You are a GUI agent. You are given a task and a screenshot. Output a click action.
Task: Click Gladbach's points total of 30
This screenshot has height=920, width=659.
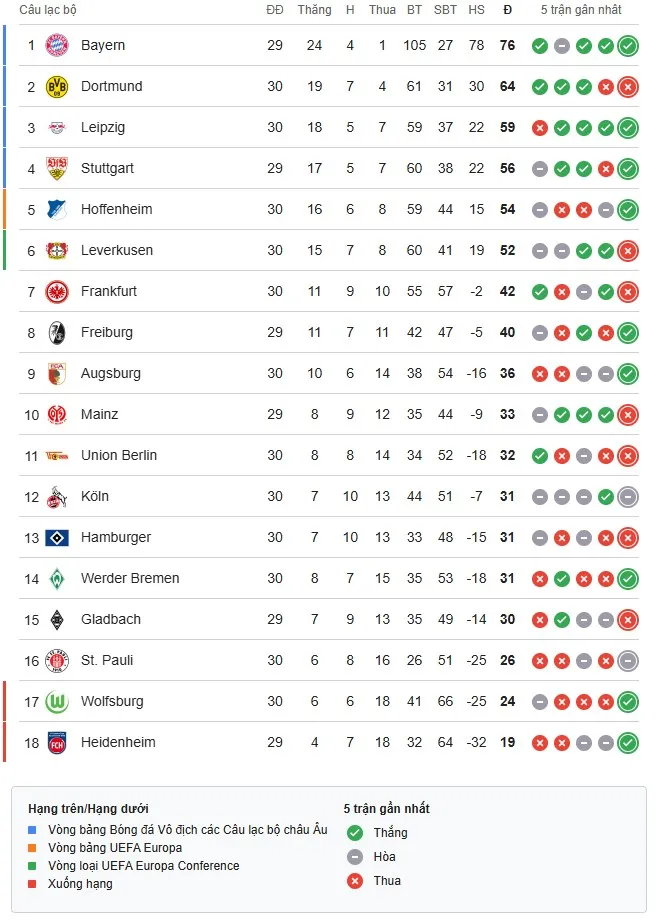pos(507,619)
